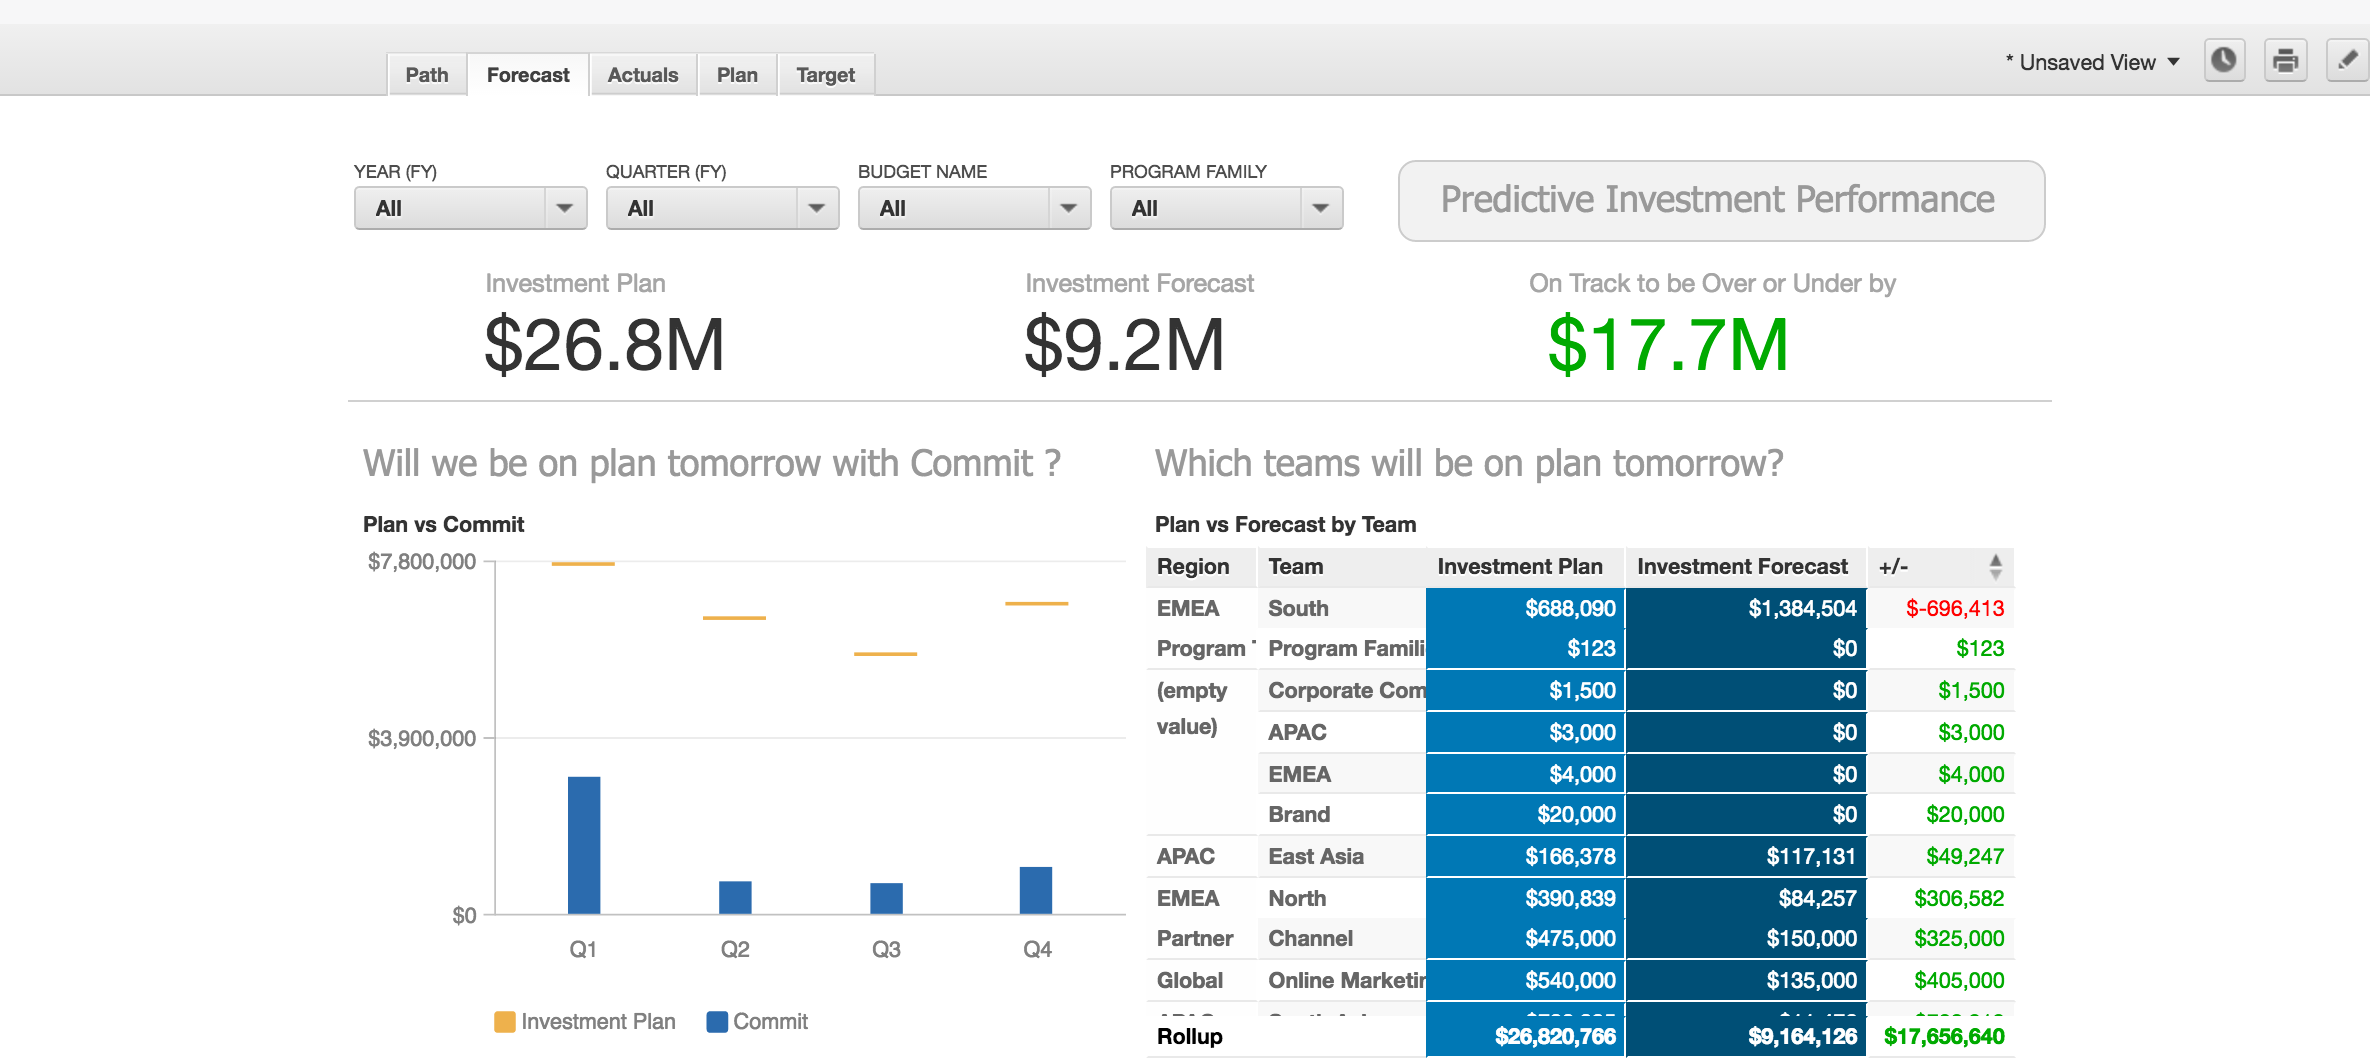Click the clock schedule icon button
This screenshot has height=1060, width=2370.
(2224, 61)
